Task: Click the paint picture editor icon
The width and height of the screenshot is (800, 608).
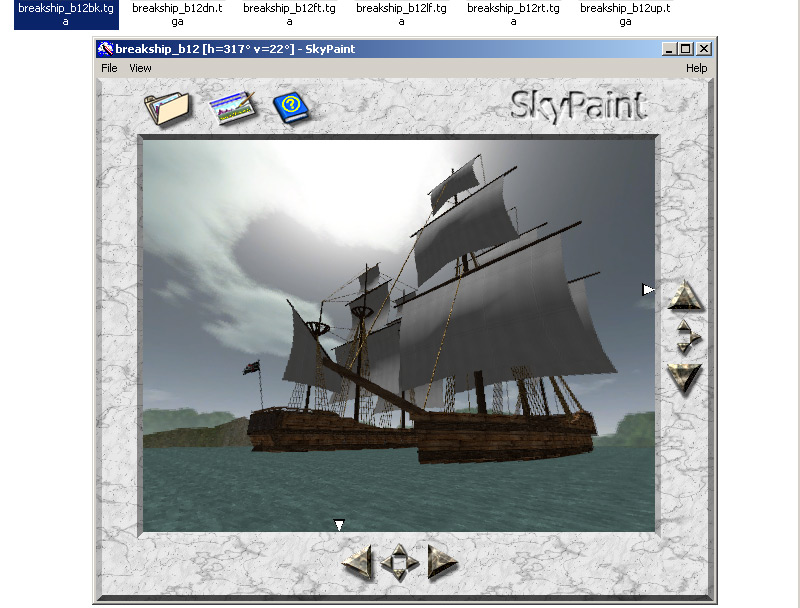Action: [233, 107]
